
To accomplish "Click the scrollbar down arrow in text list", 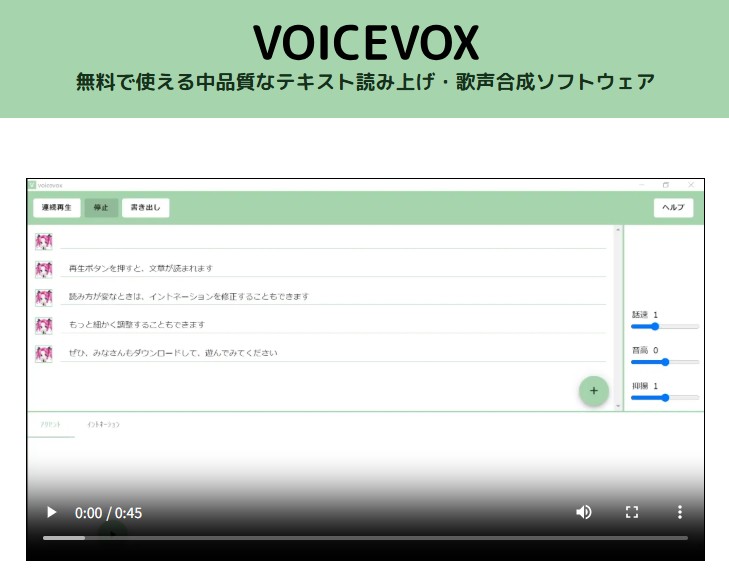I will (618, 406).
